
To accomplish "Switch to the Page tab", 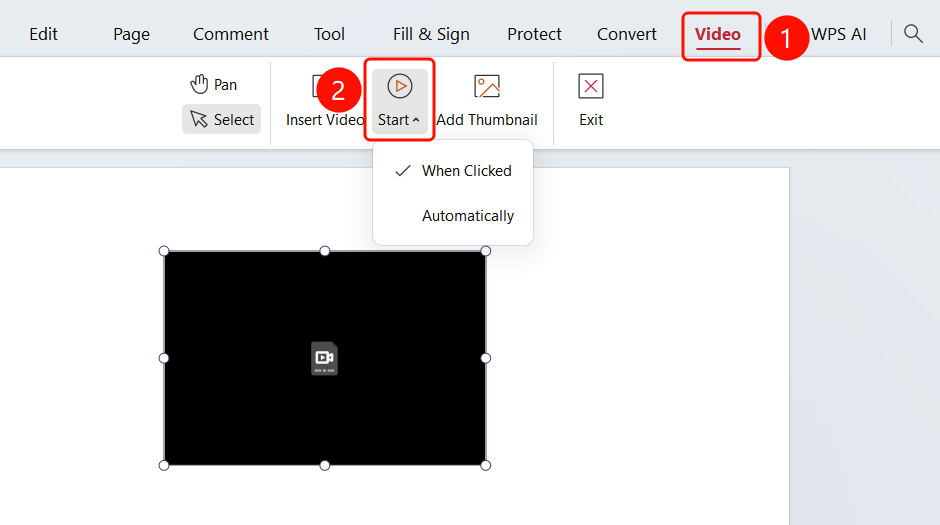I will tap(131, 34).
